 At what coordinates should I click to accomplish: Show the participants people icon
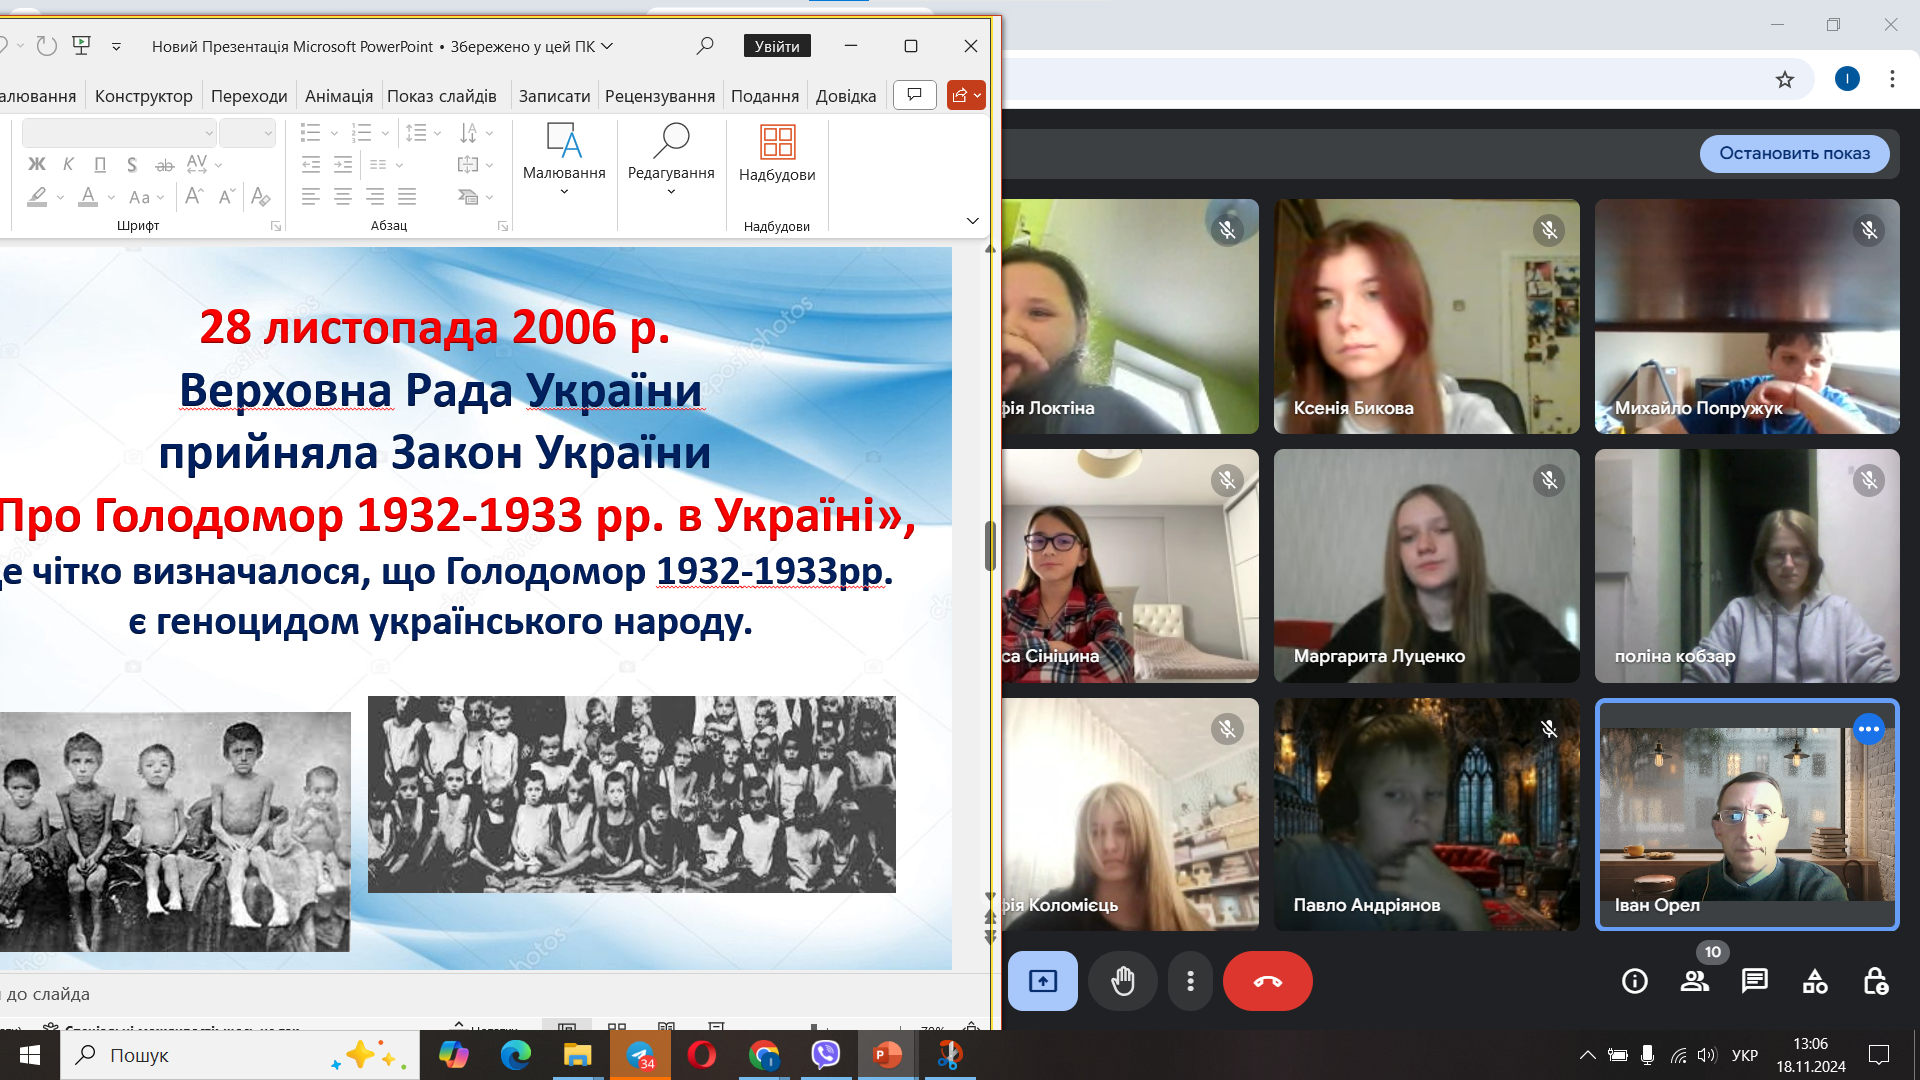1694,981
